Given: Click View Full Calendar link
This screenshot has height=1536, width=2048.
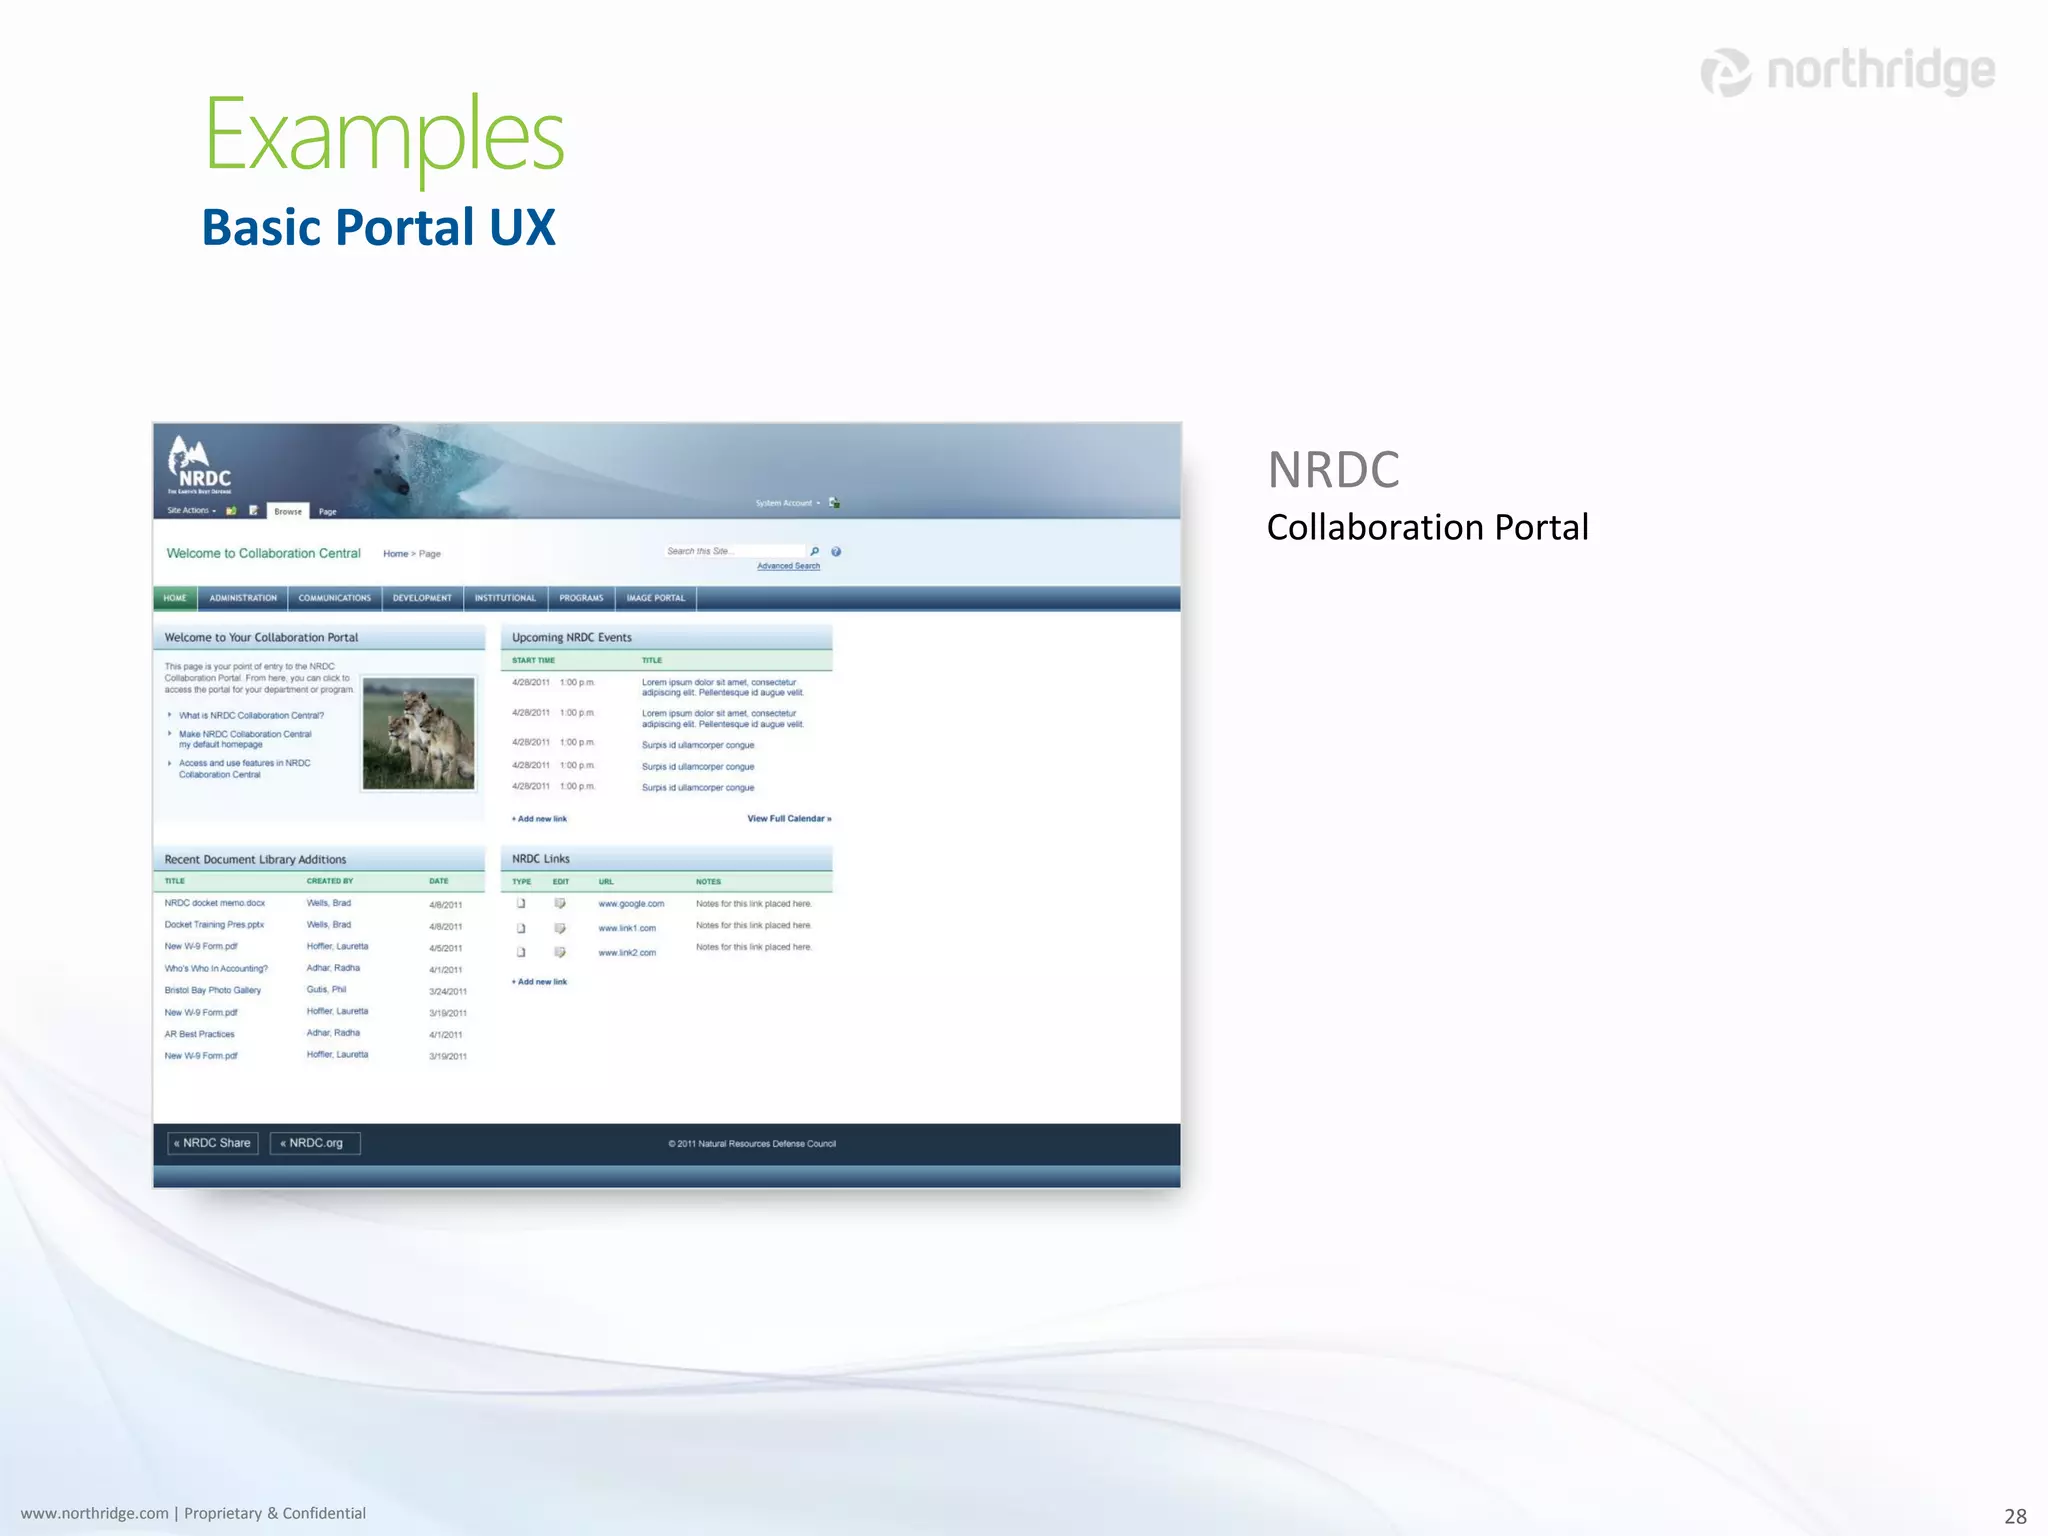Looking at the screenshot, I should [x=789, y=818].
